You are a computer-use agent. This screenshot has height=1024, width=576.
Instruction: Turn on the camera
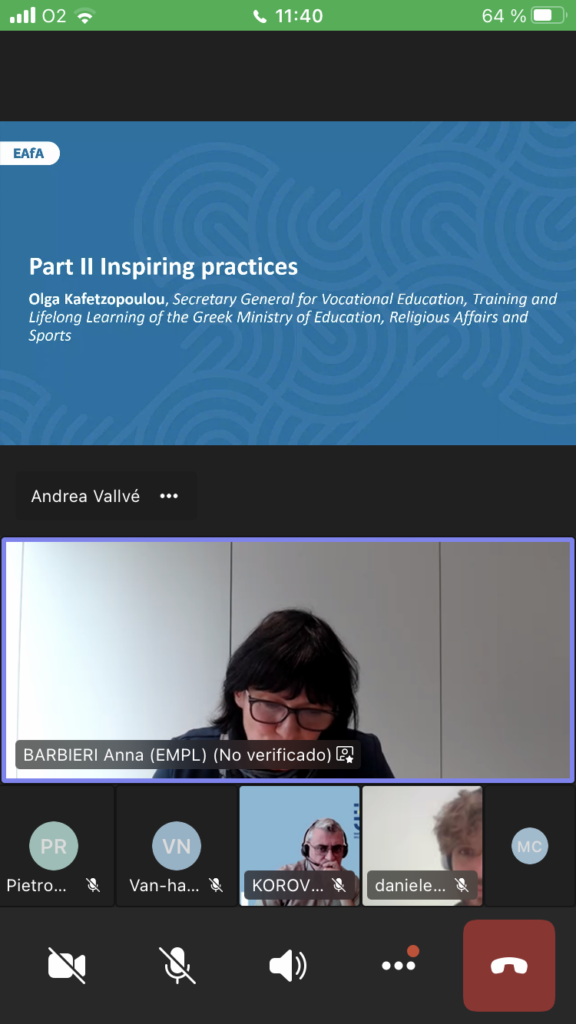(67, 965)
